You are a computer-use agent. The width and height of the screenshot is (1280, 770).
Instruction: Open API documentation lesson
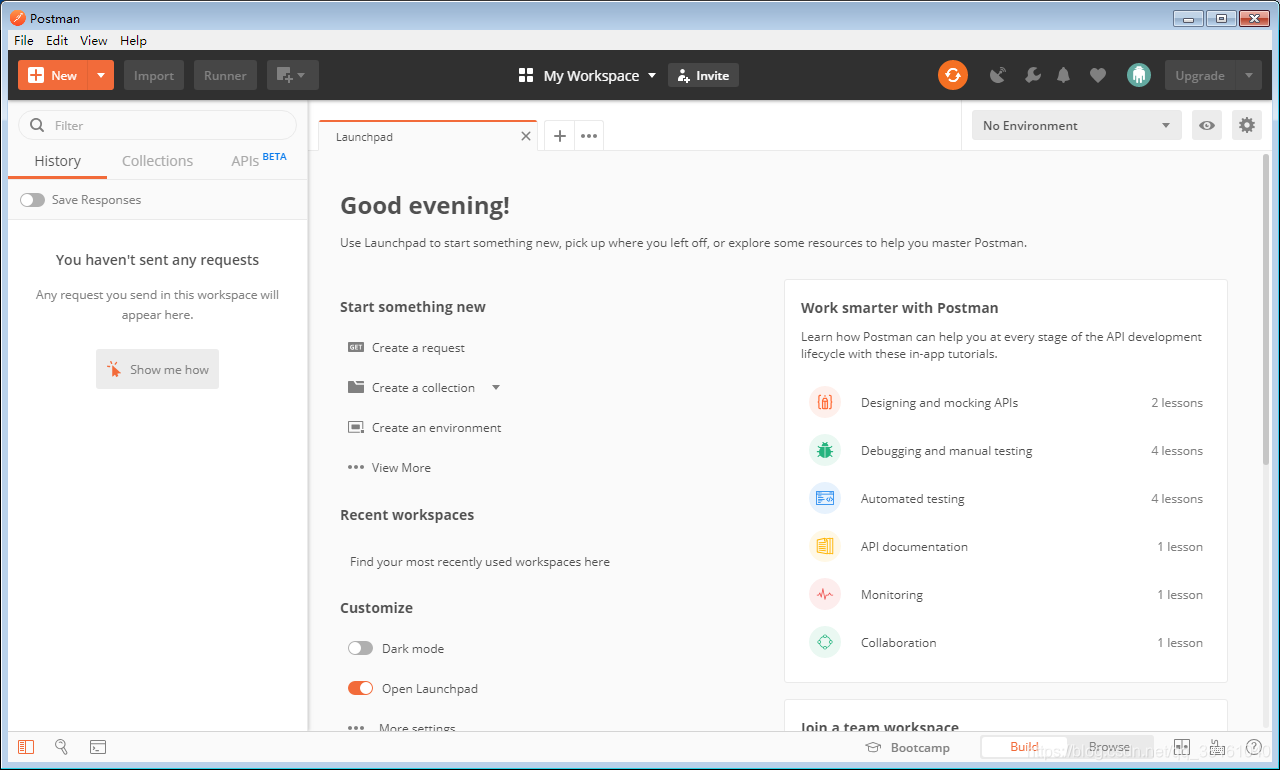tap(1006, 547)
